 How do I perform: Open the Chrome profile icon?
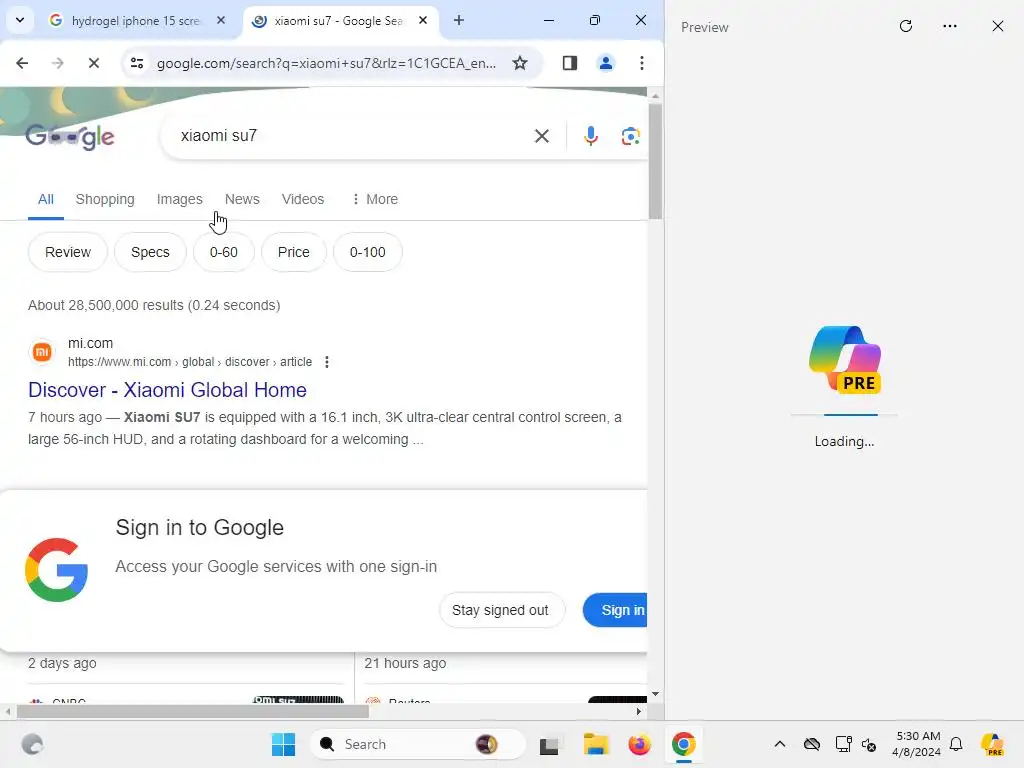605,63
